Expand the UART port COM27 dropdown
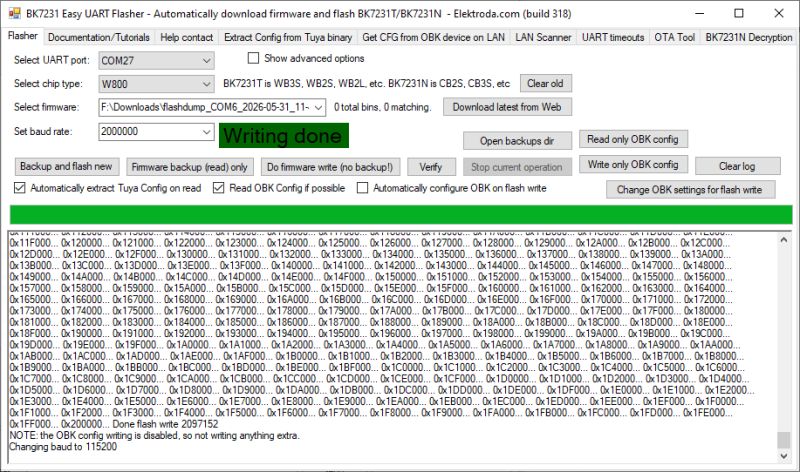Screen dimensions: 800x472 tap(206, 61)
